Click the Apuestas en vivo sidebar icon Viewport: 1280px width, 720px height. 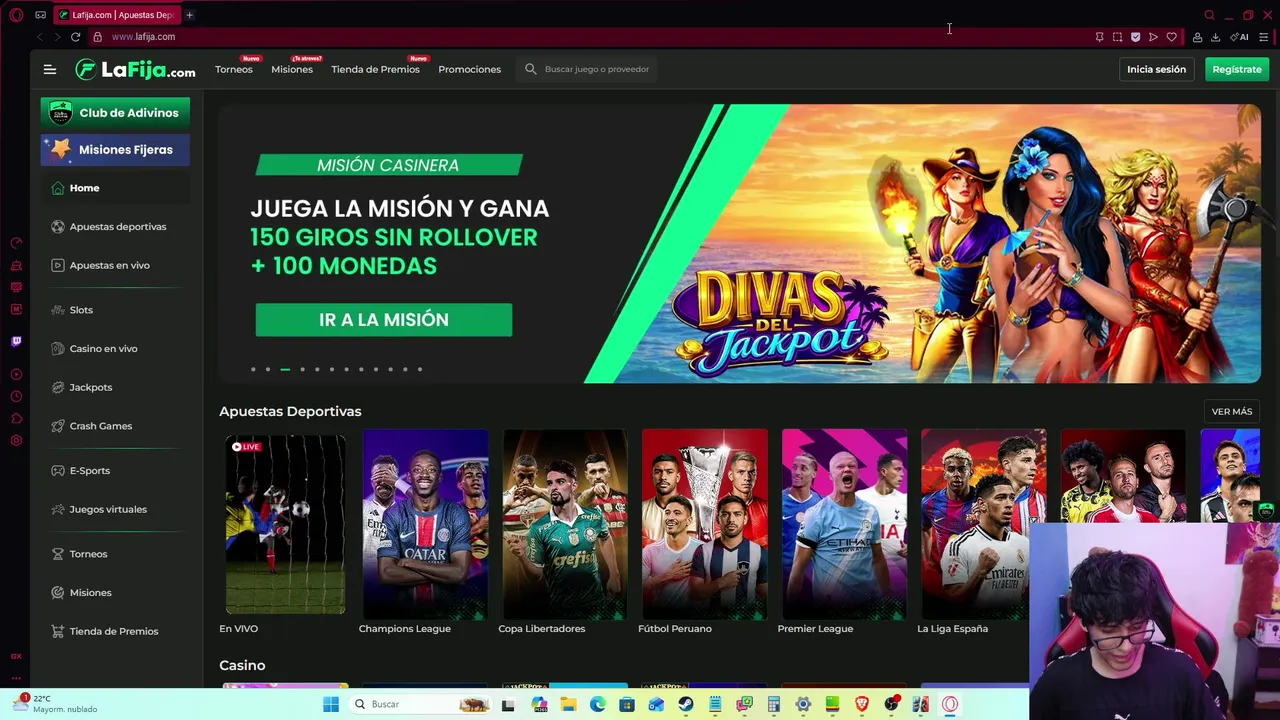point(58,265)
